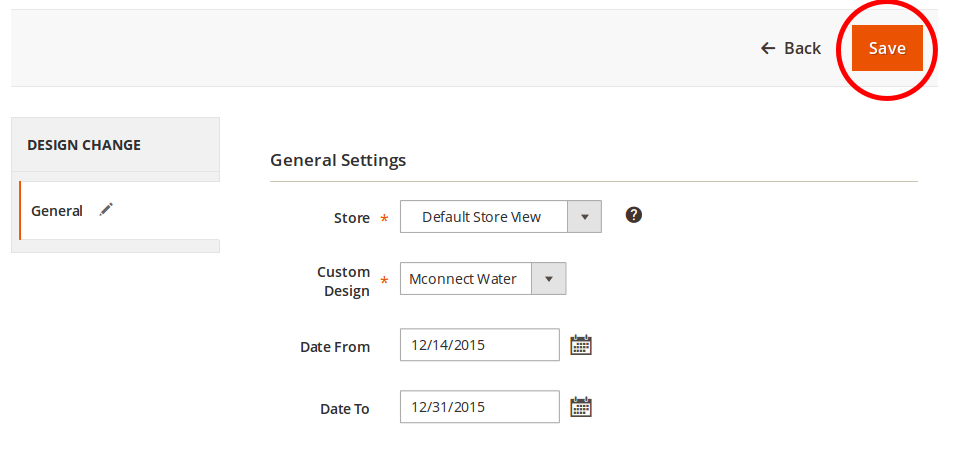
Task: Click the pencil icon beside General
Action: tap(106, 210)
